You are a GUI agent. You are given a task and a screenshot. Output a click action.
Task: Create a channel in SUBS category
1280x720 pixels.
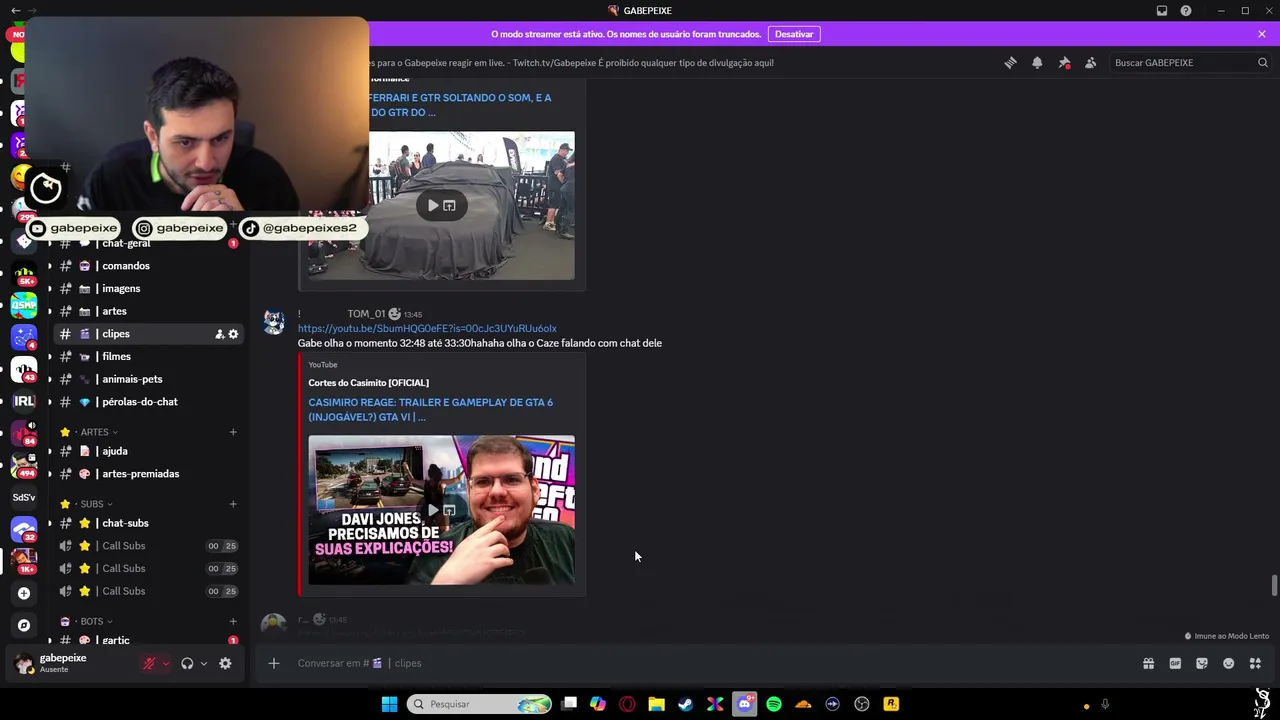[x=233, y=504]
